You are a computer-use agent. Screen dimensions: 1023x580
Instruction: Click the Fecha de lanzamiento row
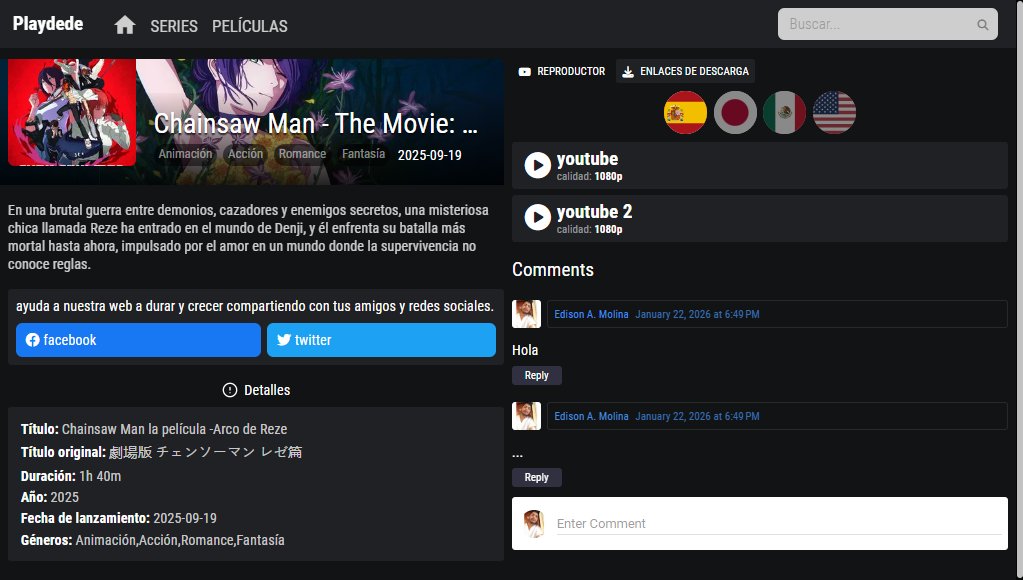click(119, 517)
